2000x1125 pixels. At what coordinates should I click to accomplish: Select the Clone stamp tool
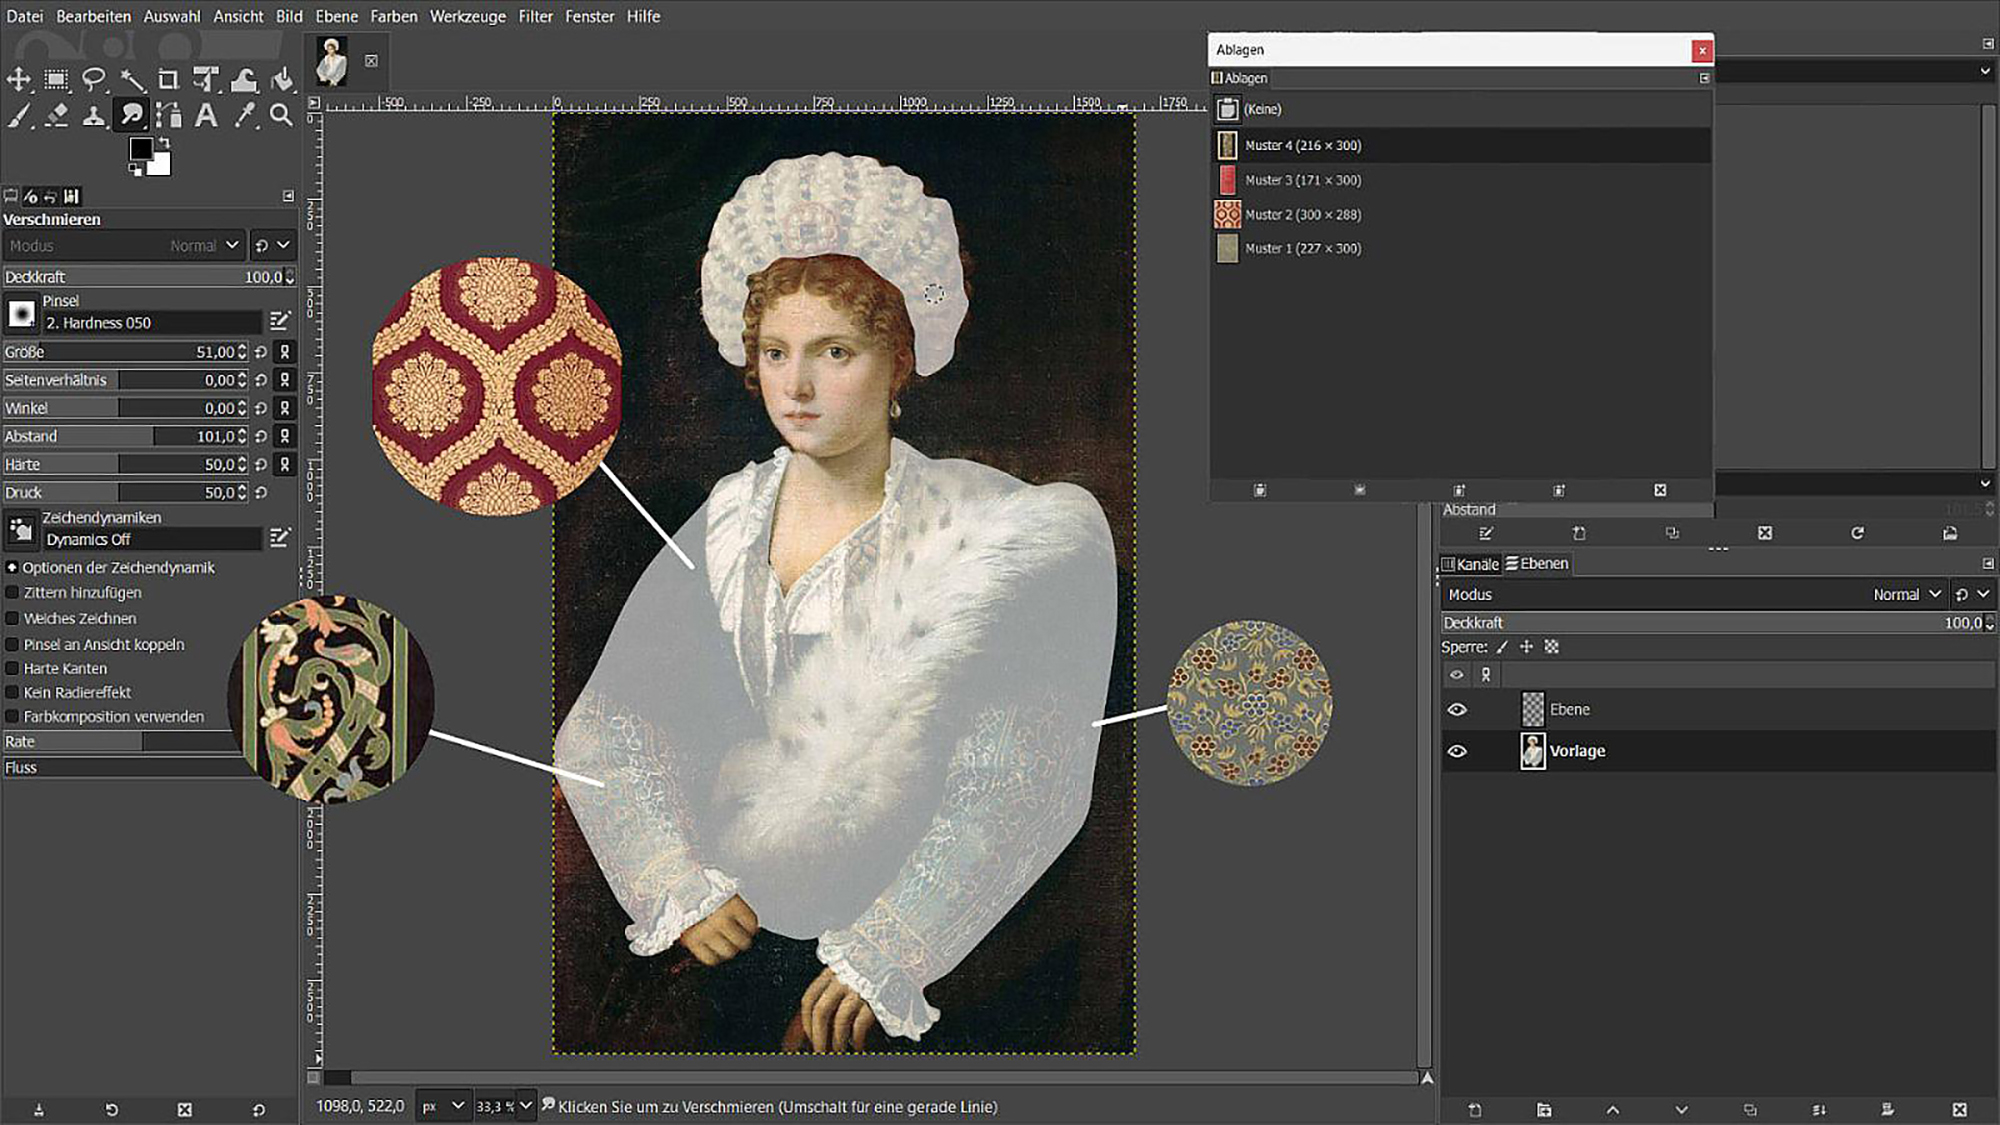coord(94,116)
